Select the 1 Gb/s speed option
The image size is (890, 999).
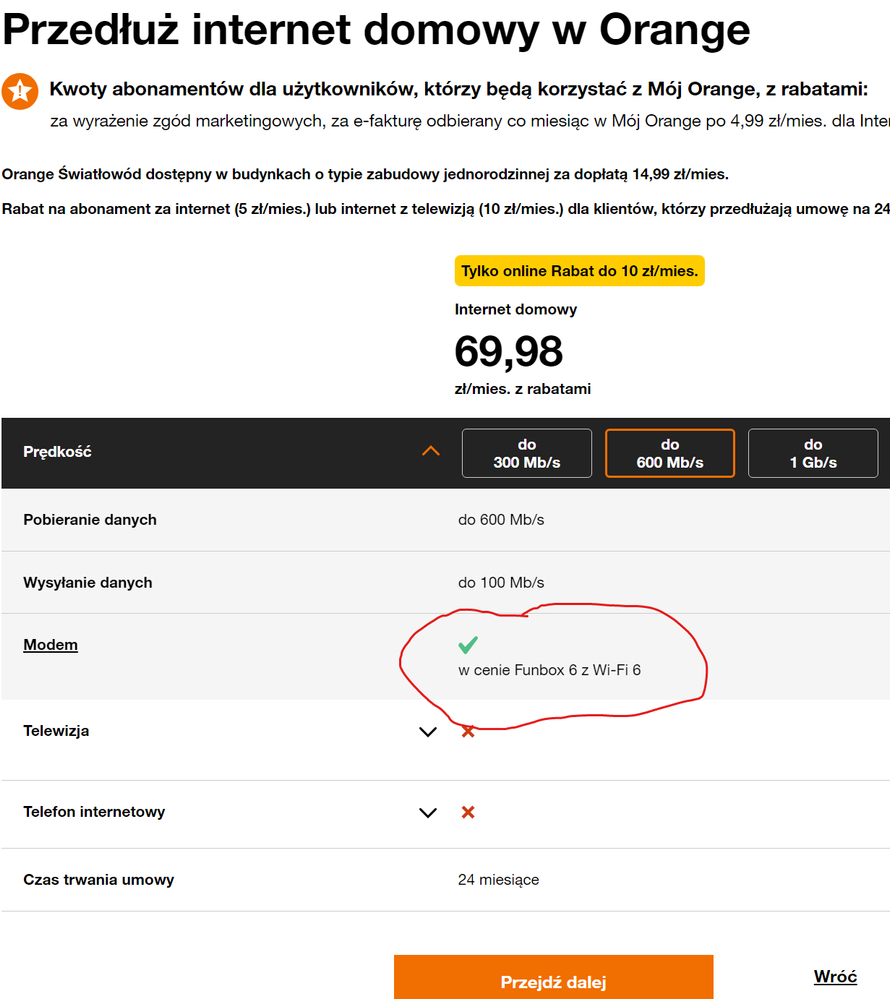pos(812,453)
